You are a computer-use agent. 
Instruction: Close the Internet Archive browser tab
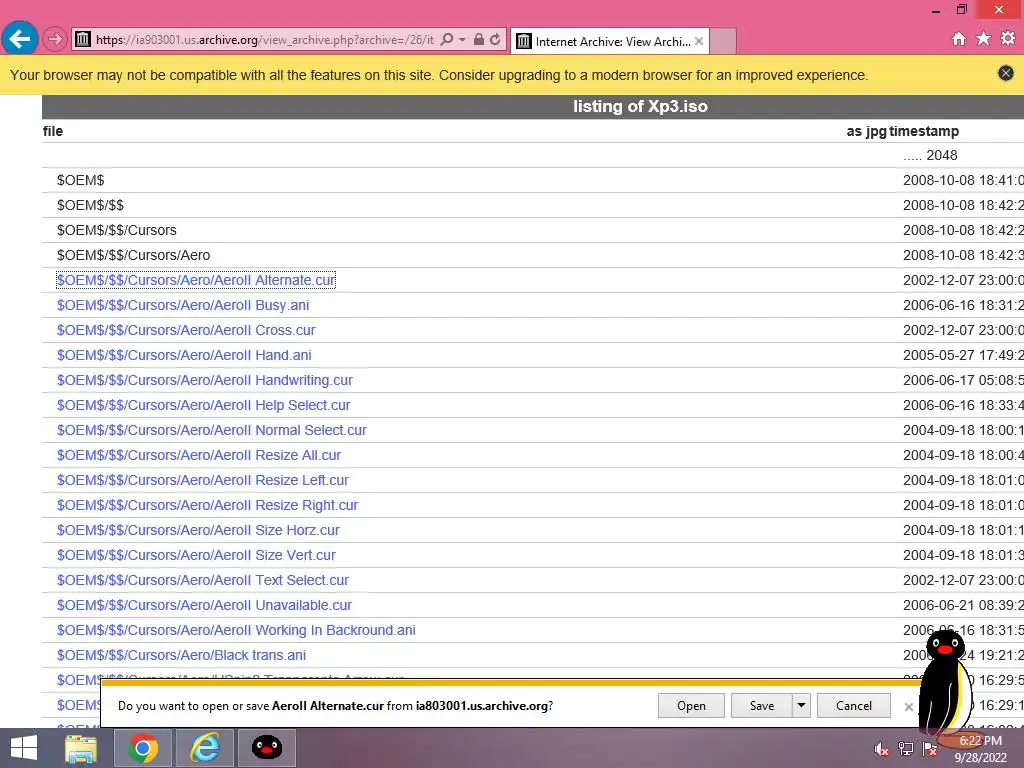[699, 41]
